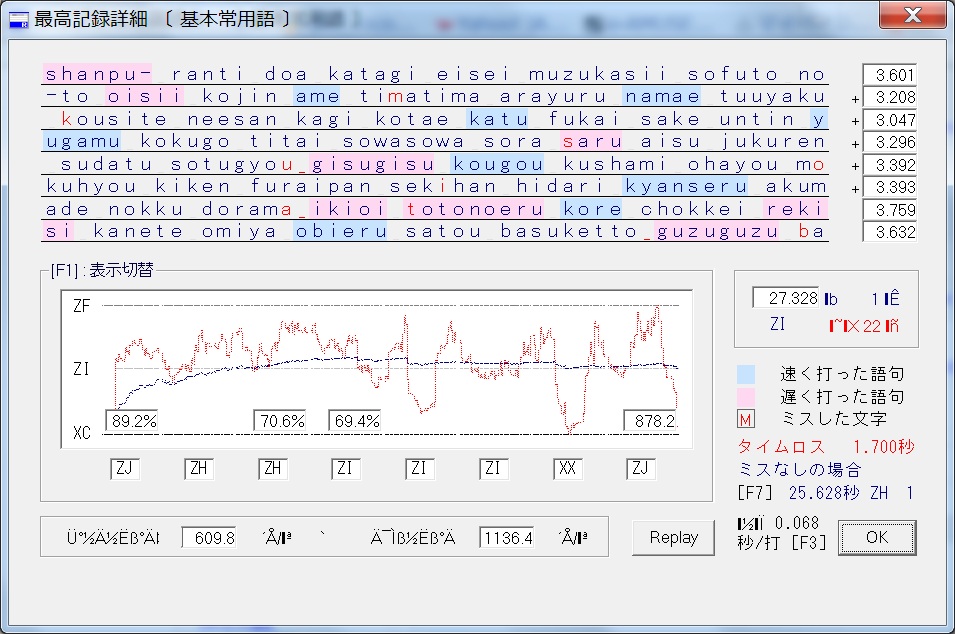Confirm with the OK button
Screen dimensions: 955x634
(876, 537)
